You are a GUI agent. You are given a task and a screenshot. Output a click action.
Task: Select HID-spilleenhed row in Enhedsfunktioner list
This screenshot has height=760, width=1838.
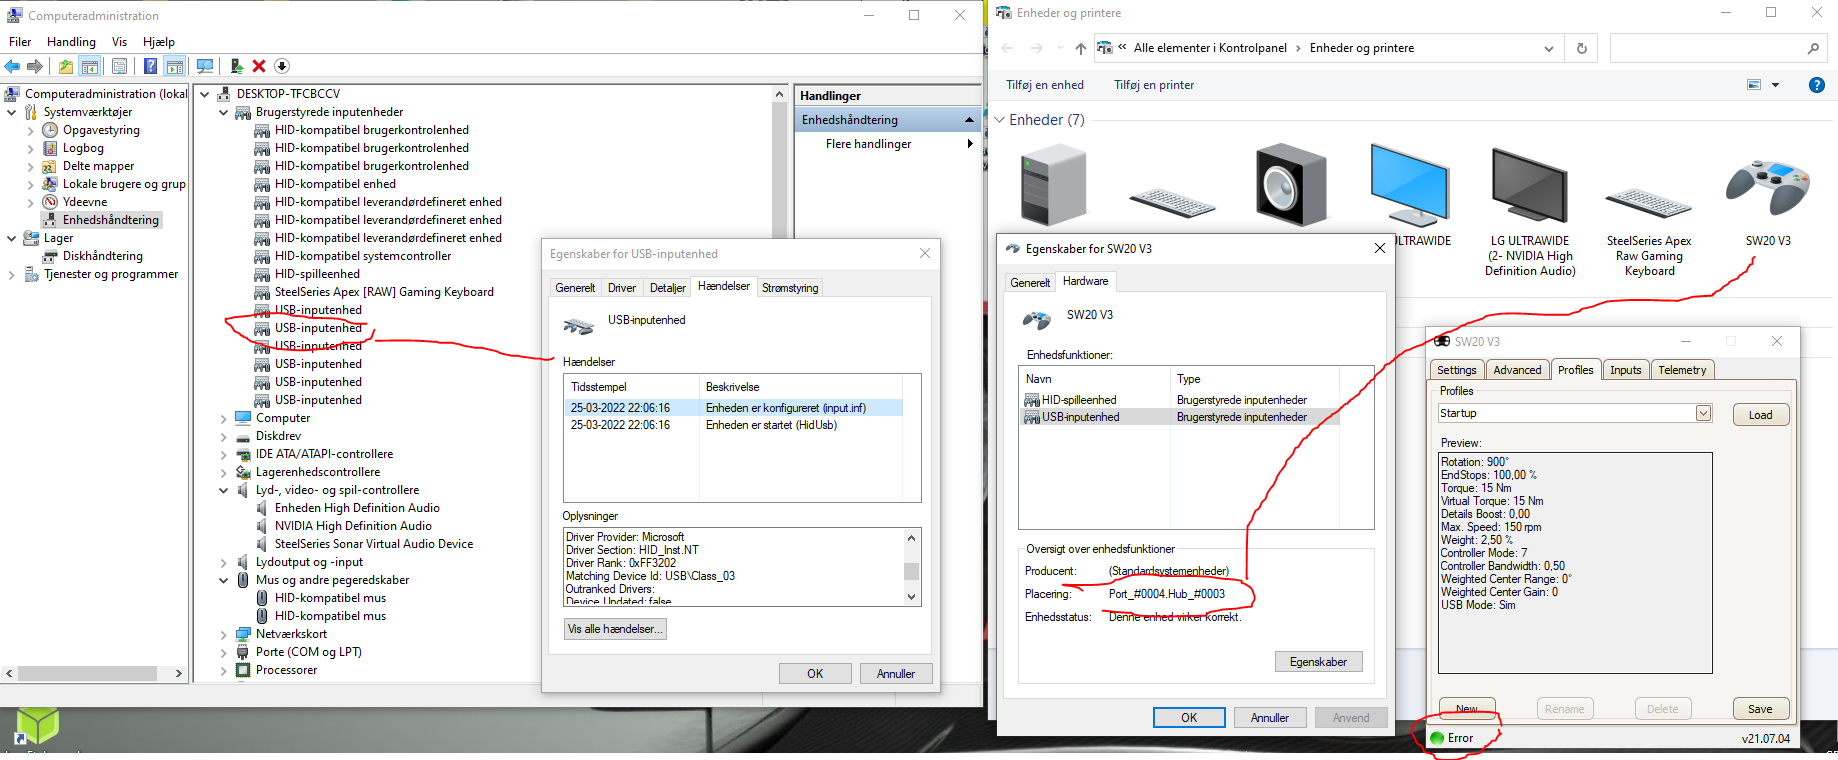pyautogui.click(x=1180, y=400)
